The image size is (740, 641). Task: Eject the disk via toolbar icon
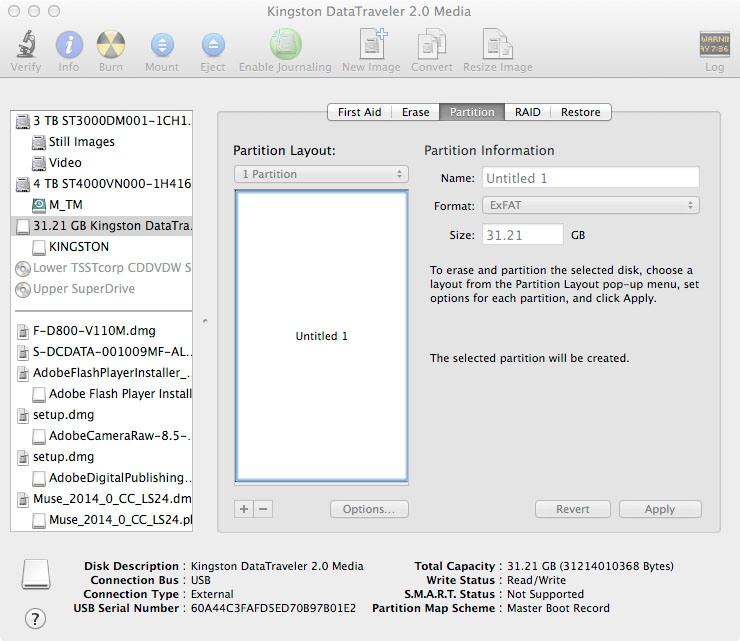point(213,45)
